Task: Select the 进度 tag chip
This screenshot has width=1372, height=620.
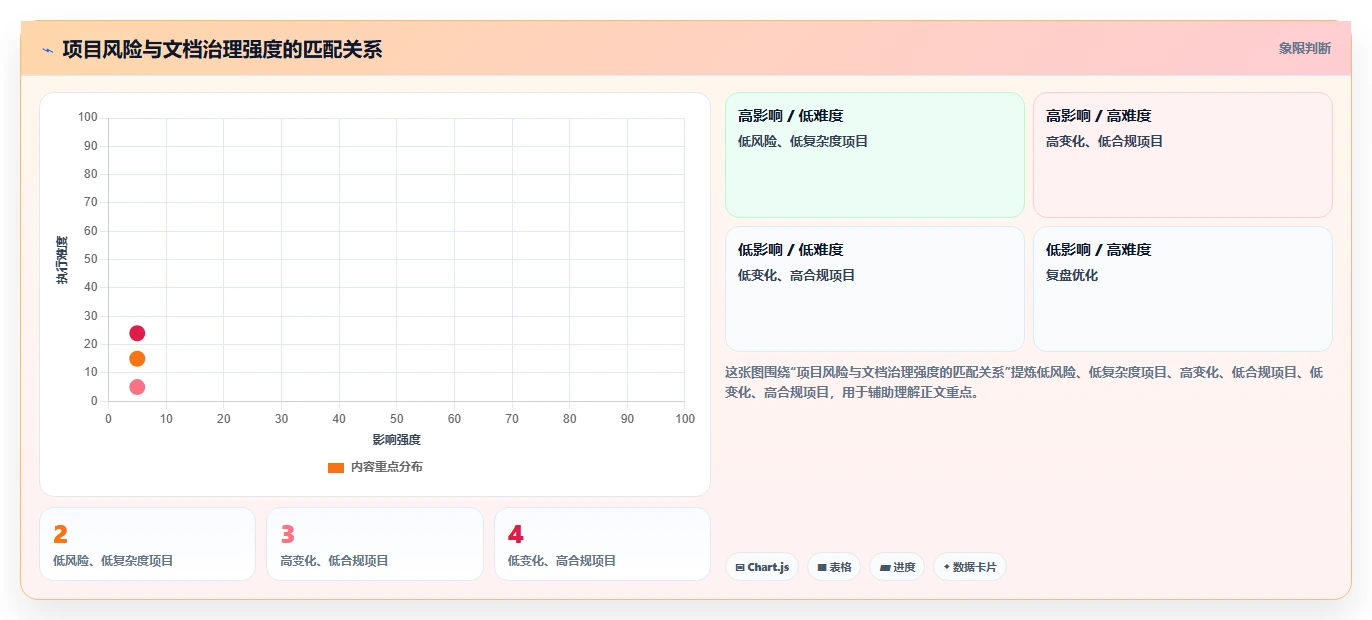Action: 897,567
